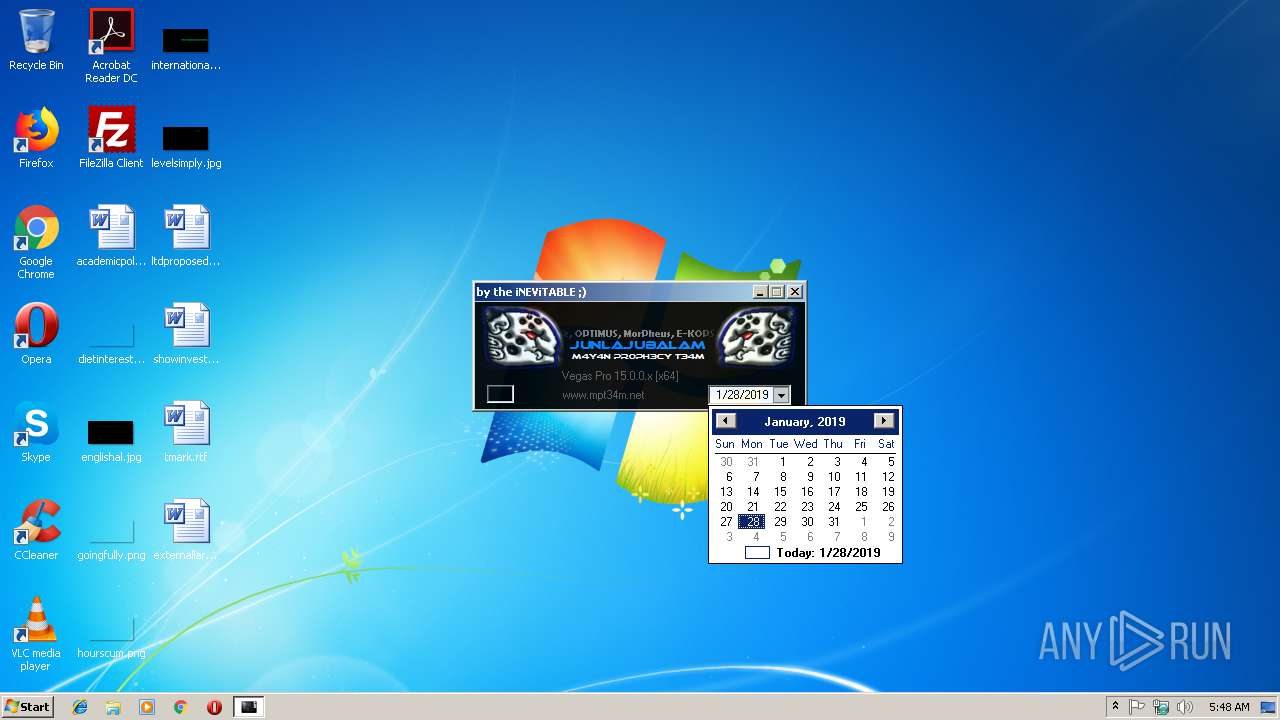The image size is (1280, 720).
Task: Click Show desktop button in taskbar corner
Action: pos(1270,707)
